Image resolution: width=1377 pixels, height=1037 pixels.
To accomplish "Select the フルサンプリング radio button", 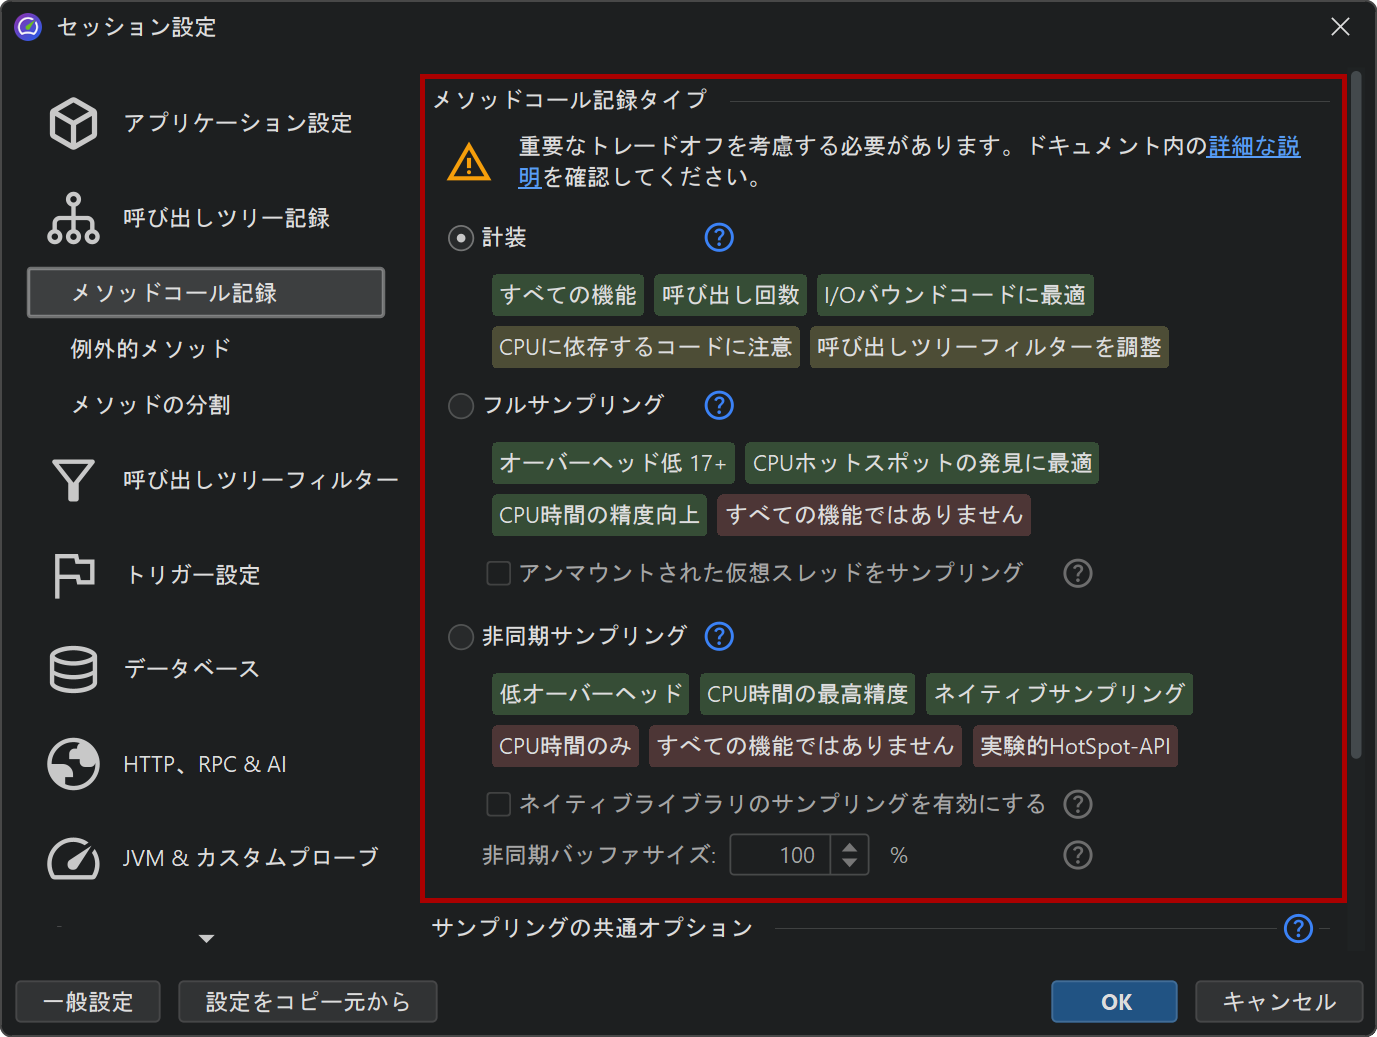I will [461, 405].
